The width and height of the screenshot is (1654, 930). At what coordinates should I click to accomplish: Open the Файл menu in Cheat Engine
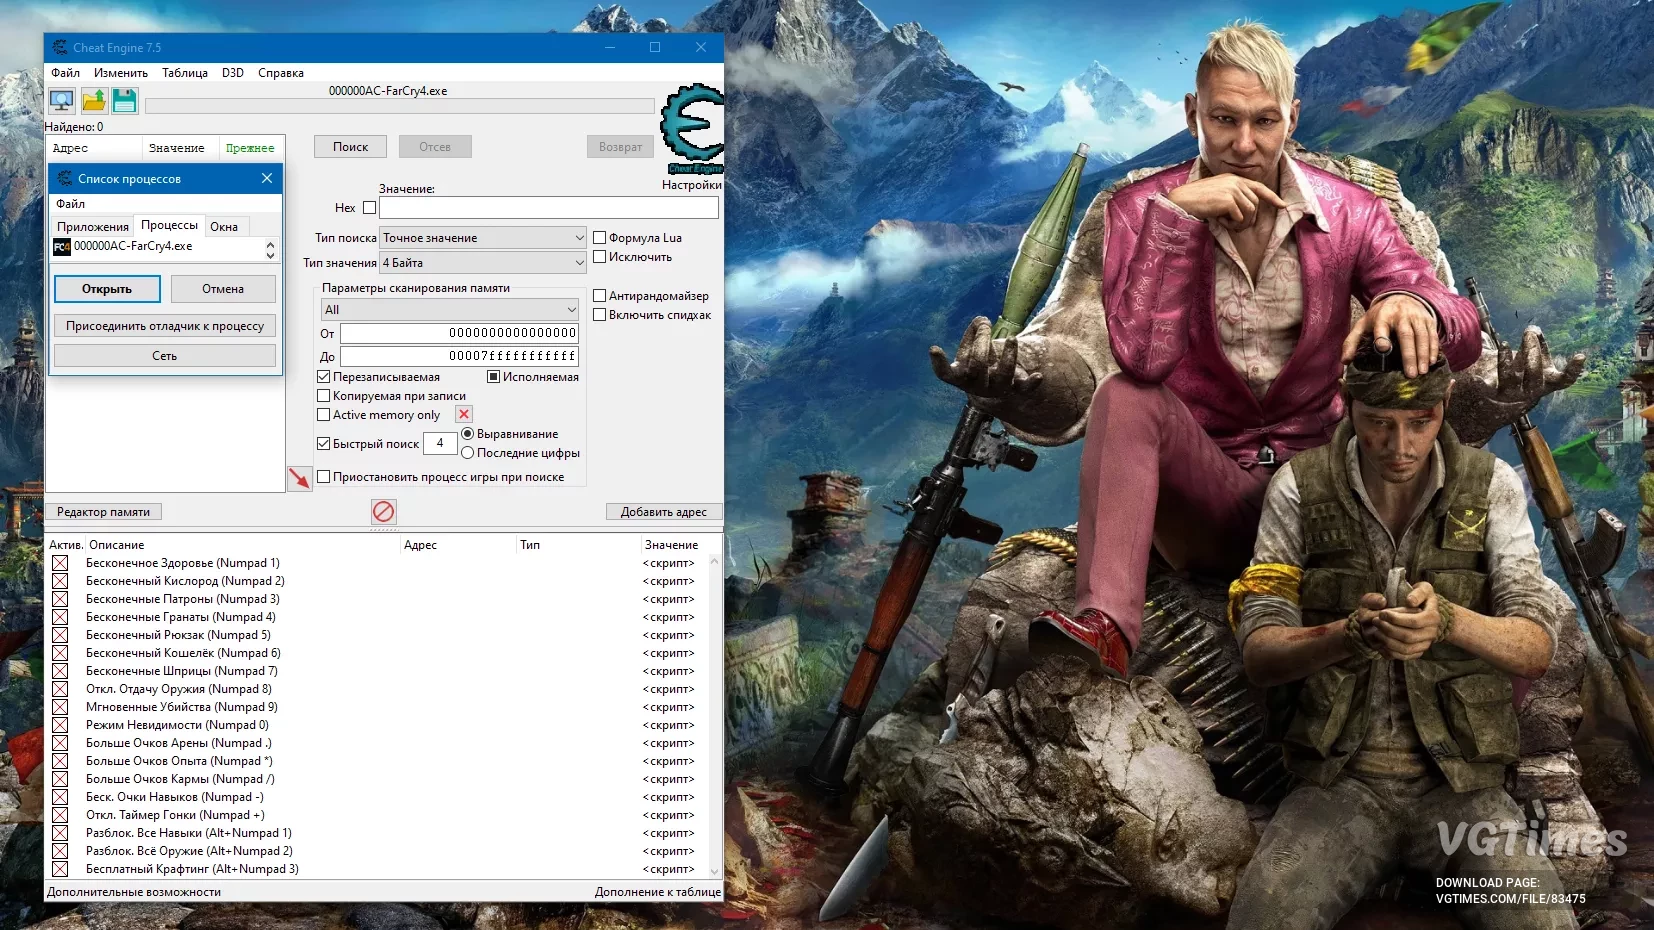pos(66,73)
